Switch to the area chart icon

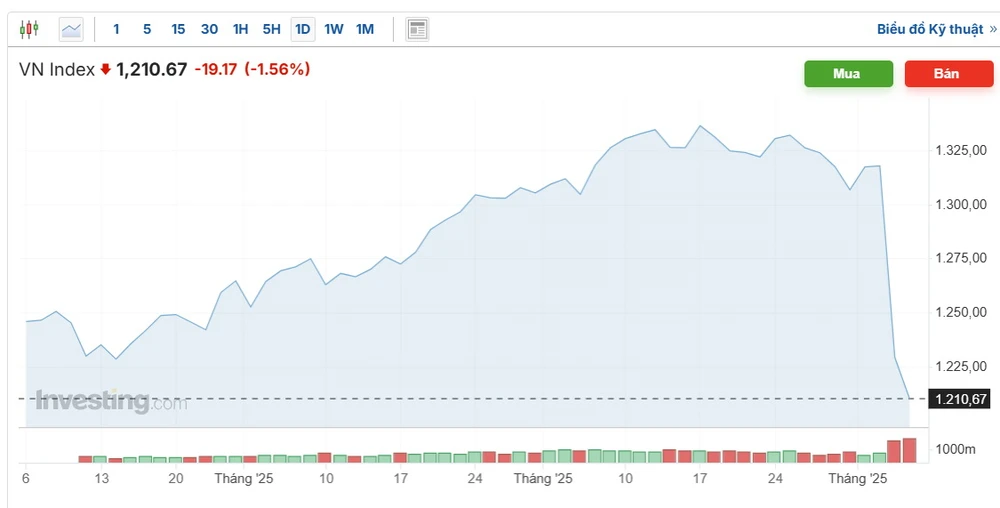[x=71, y=29]
